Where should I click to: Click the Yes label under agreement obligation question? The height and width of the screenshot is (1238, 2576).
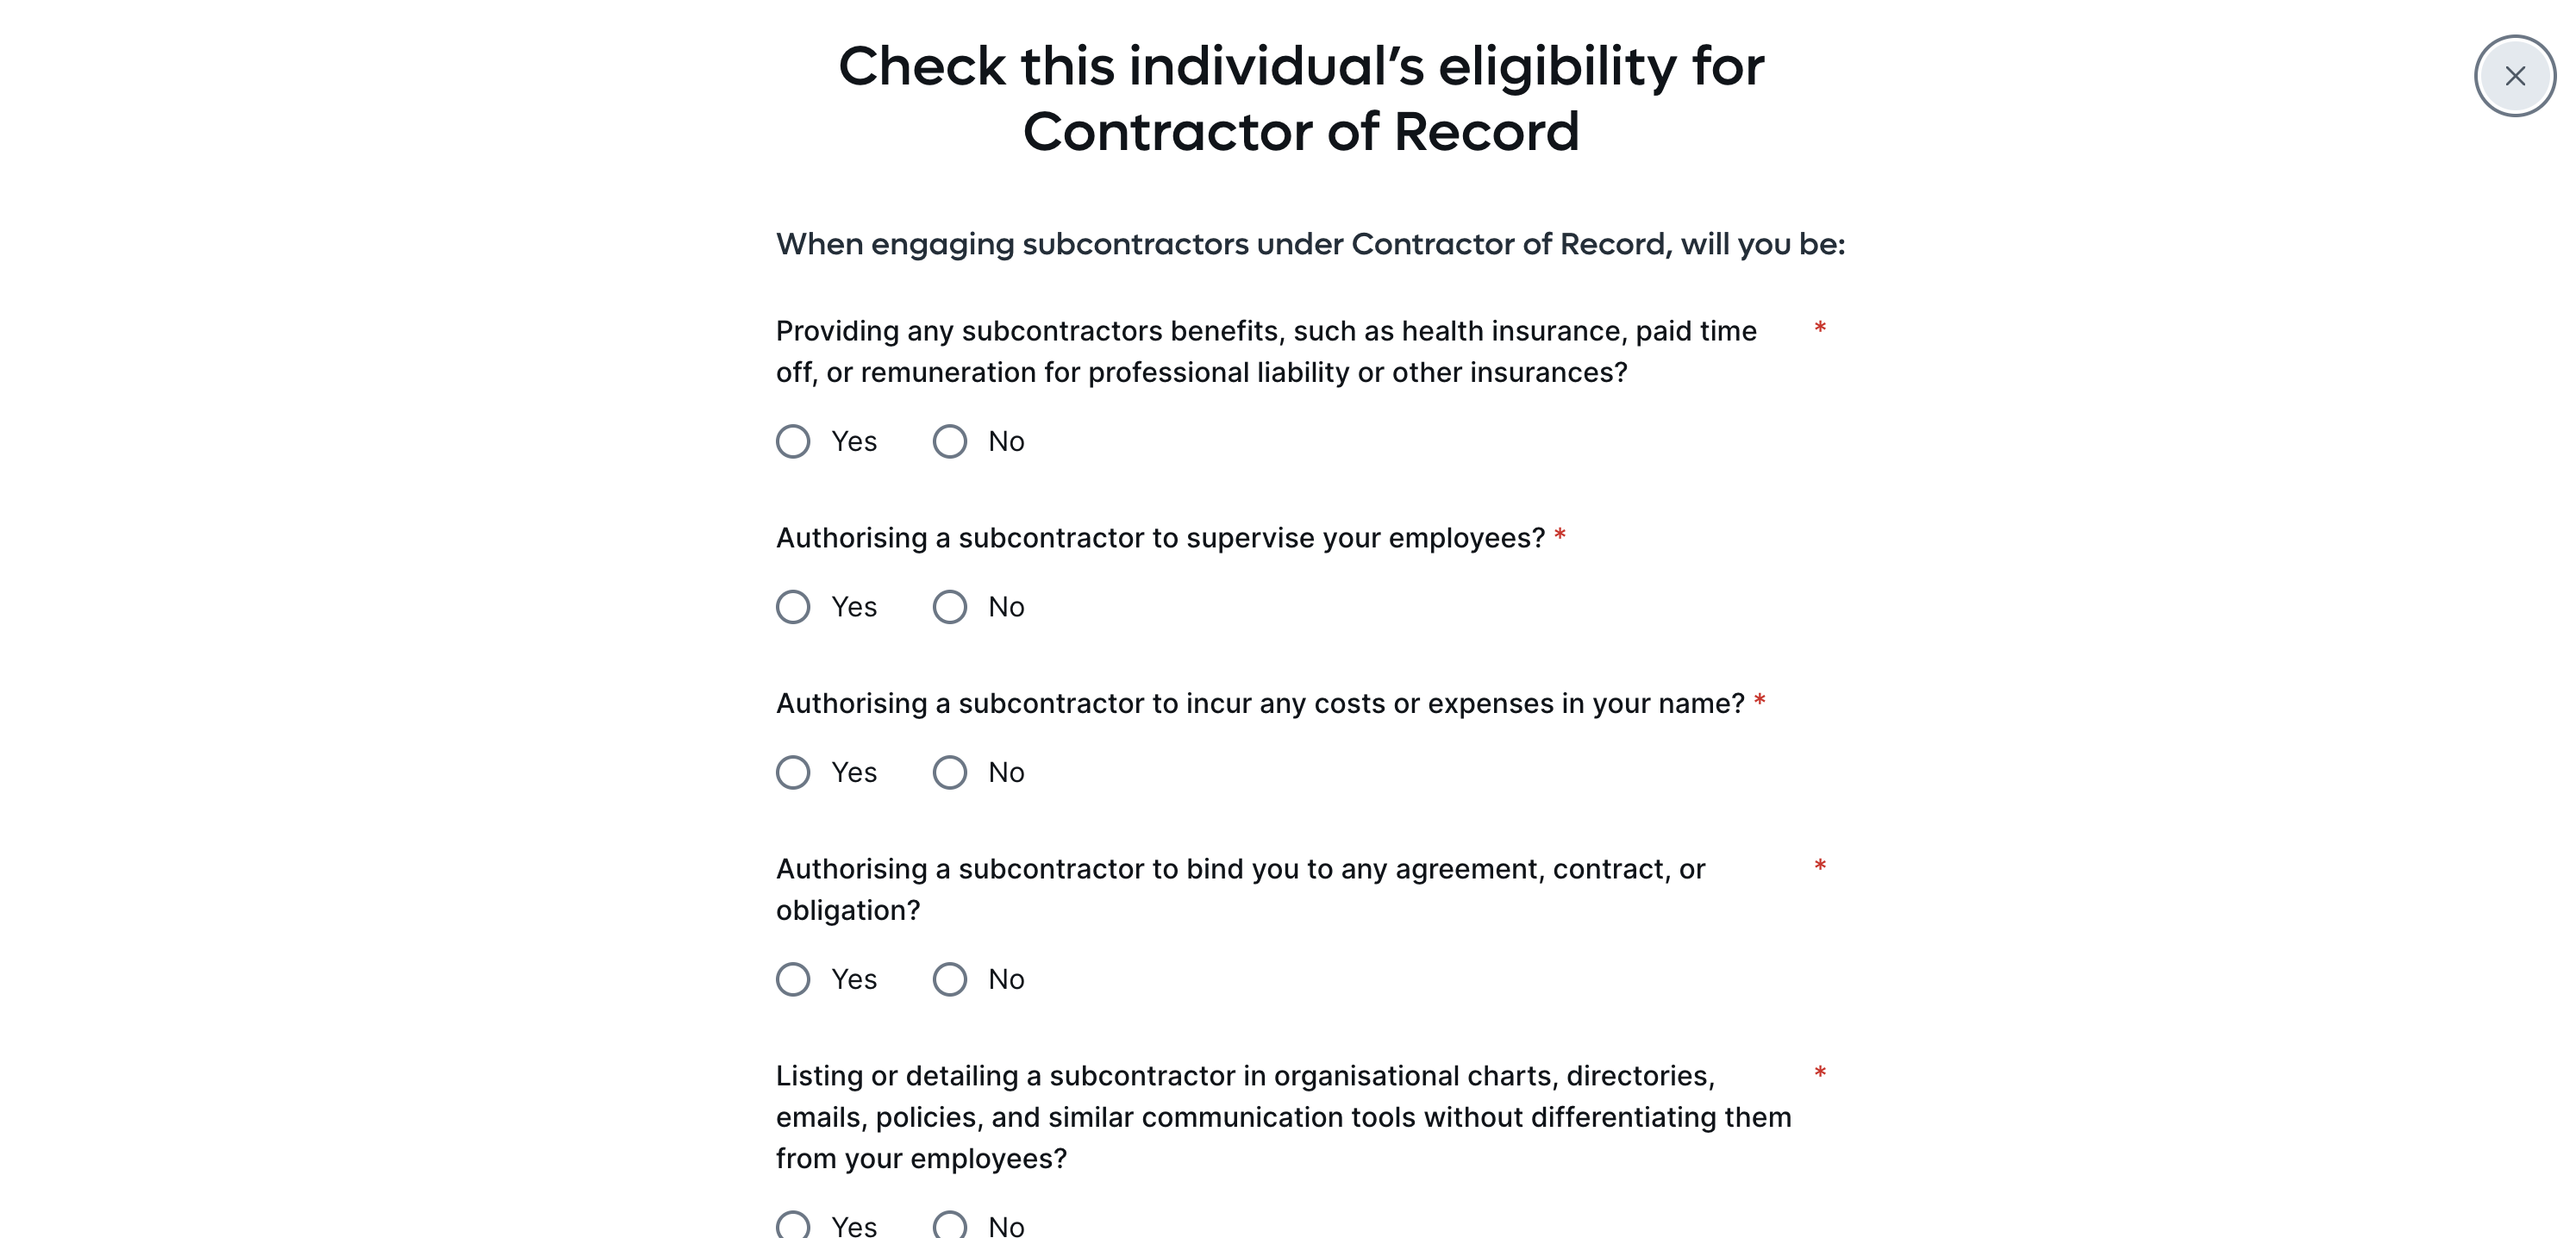coord(854,979)
